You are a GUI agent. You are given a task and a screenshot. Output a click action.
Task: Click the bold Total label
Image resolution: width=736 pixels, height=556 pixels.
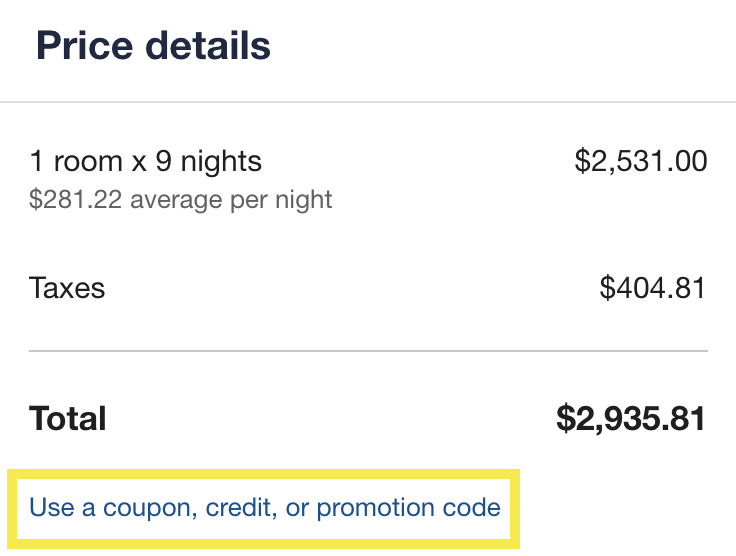pos(68,419)
